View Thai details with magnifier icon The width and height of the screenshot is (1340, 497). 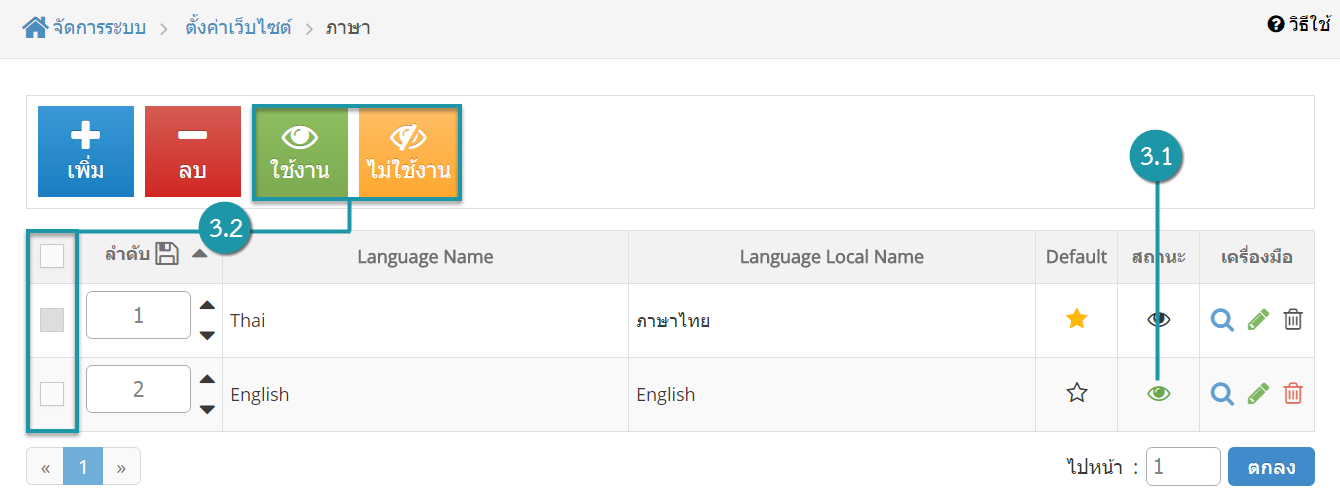point(1222,320)
